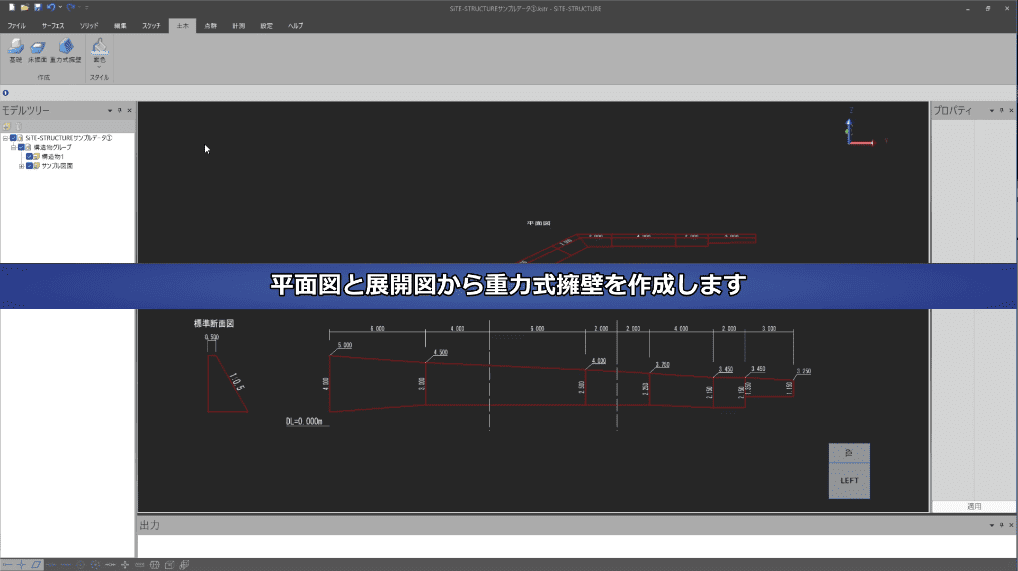Image resolution: width=1018 pixels, height=571 pixels.
Task: Close the プロパティ panel
Action: pyautogui.click(x=1011, y=110)
